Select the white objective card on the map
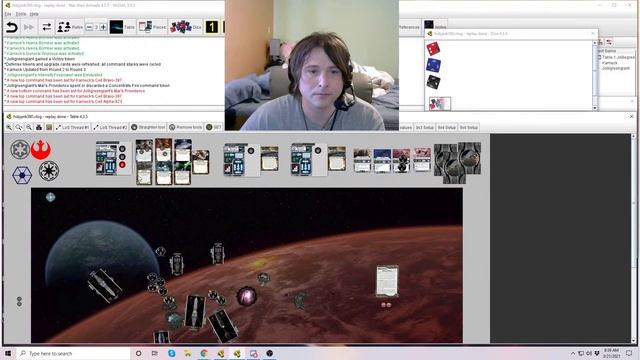Screen dimensions: 640x360 (x=387, y=281)
